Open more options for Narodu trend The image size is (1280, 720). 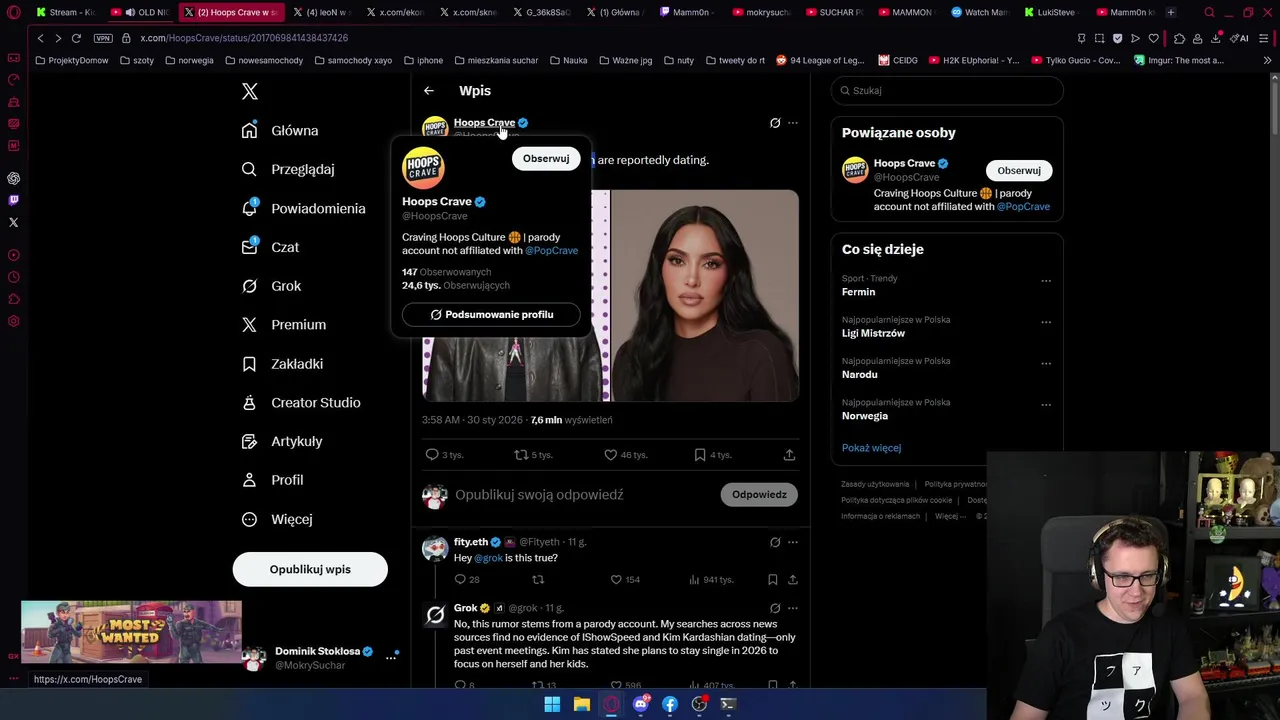click(x=1046, y=363)
